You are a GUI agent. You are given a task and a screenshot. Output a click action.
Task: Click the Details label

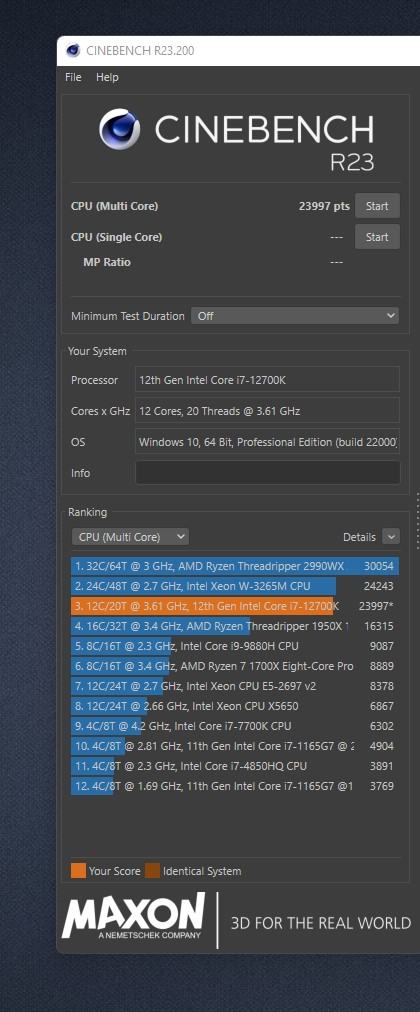tap(359, 537)
